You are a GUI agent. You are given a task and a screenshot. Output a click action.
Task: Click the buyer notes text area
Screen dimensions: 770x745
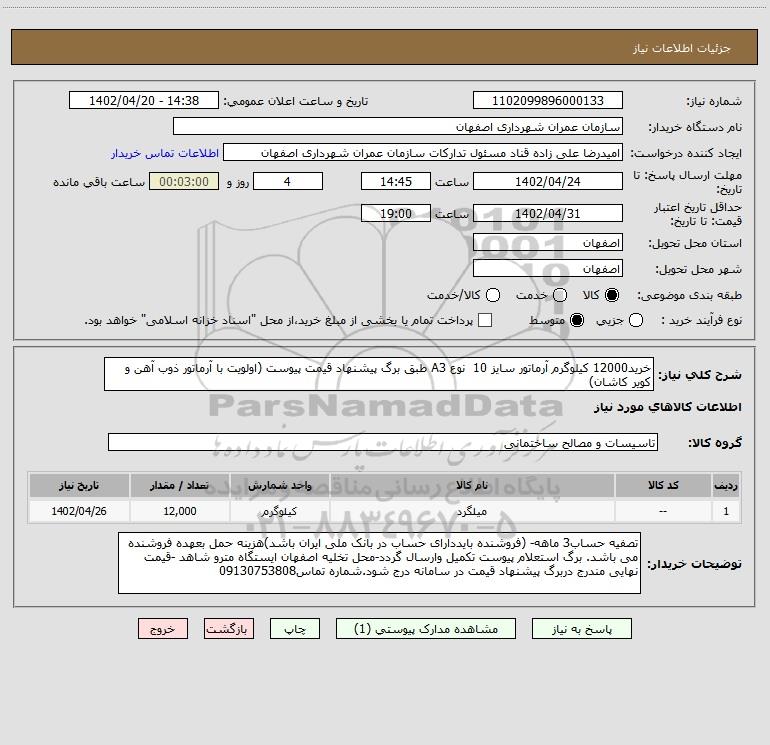coord(379,563)
